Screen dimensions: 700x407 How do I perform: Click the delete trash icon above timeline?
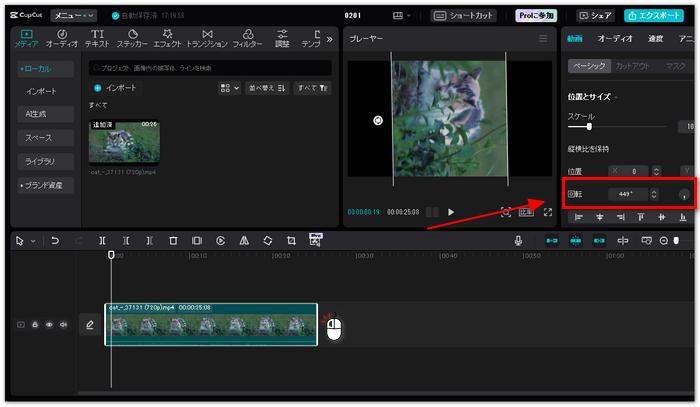click(173, 240)
